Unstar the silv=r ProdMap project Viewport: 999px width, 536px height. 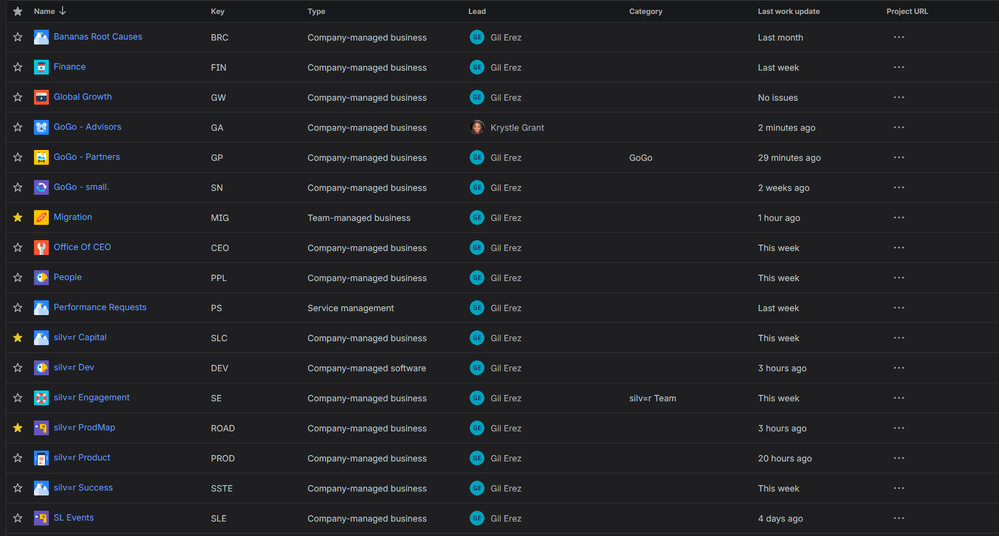click(x=18, y=428)
